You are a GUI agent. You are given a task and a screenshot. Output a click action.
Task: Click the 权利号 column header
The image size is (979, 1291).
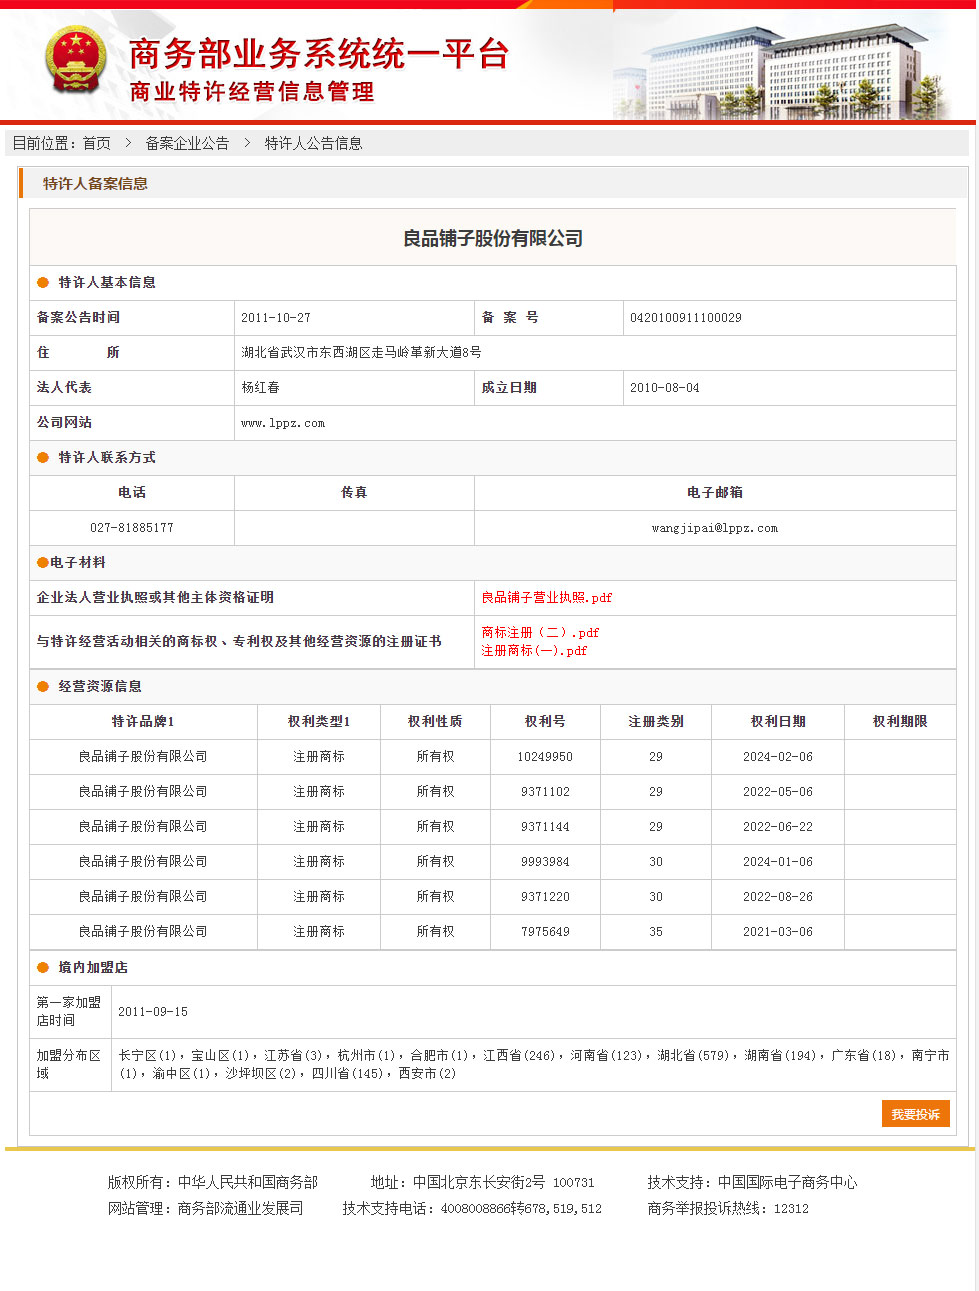click(x=545, y=722)
